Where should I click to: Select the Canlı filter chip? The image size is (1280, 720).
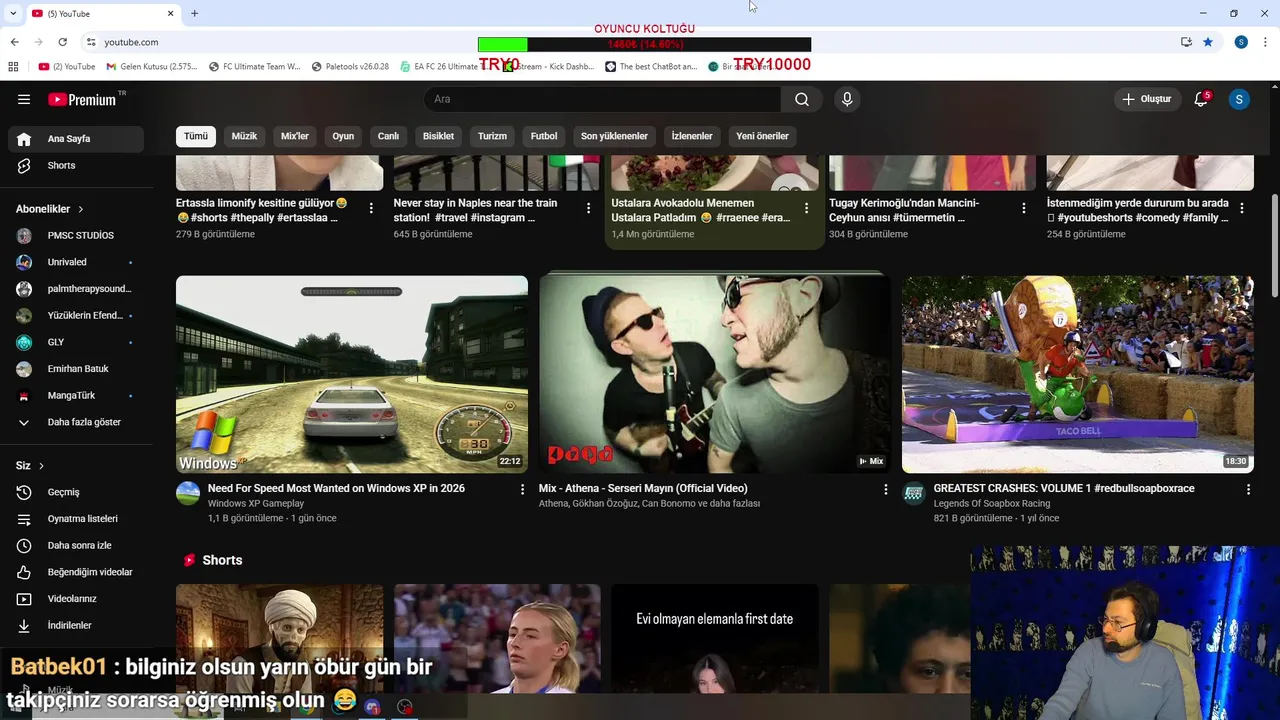388,136
